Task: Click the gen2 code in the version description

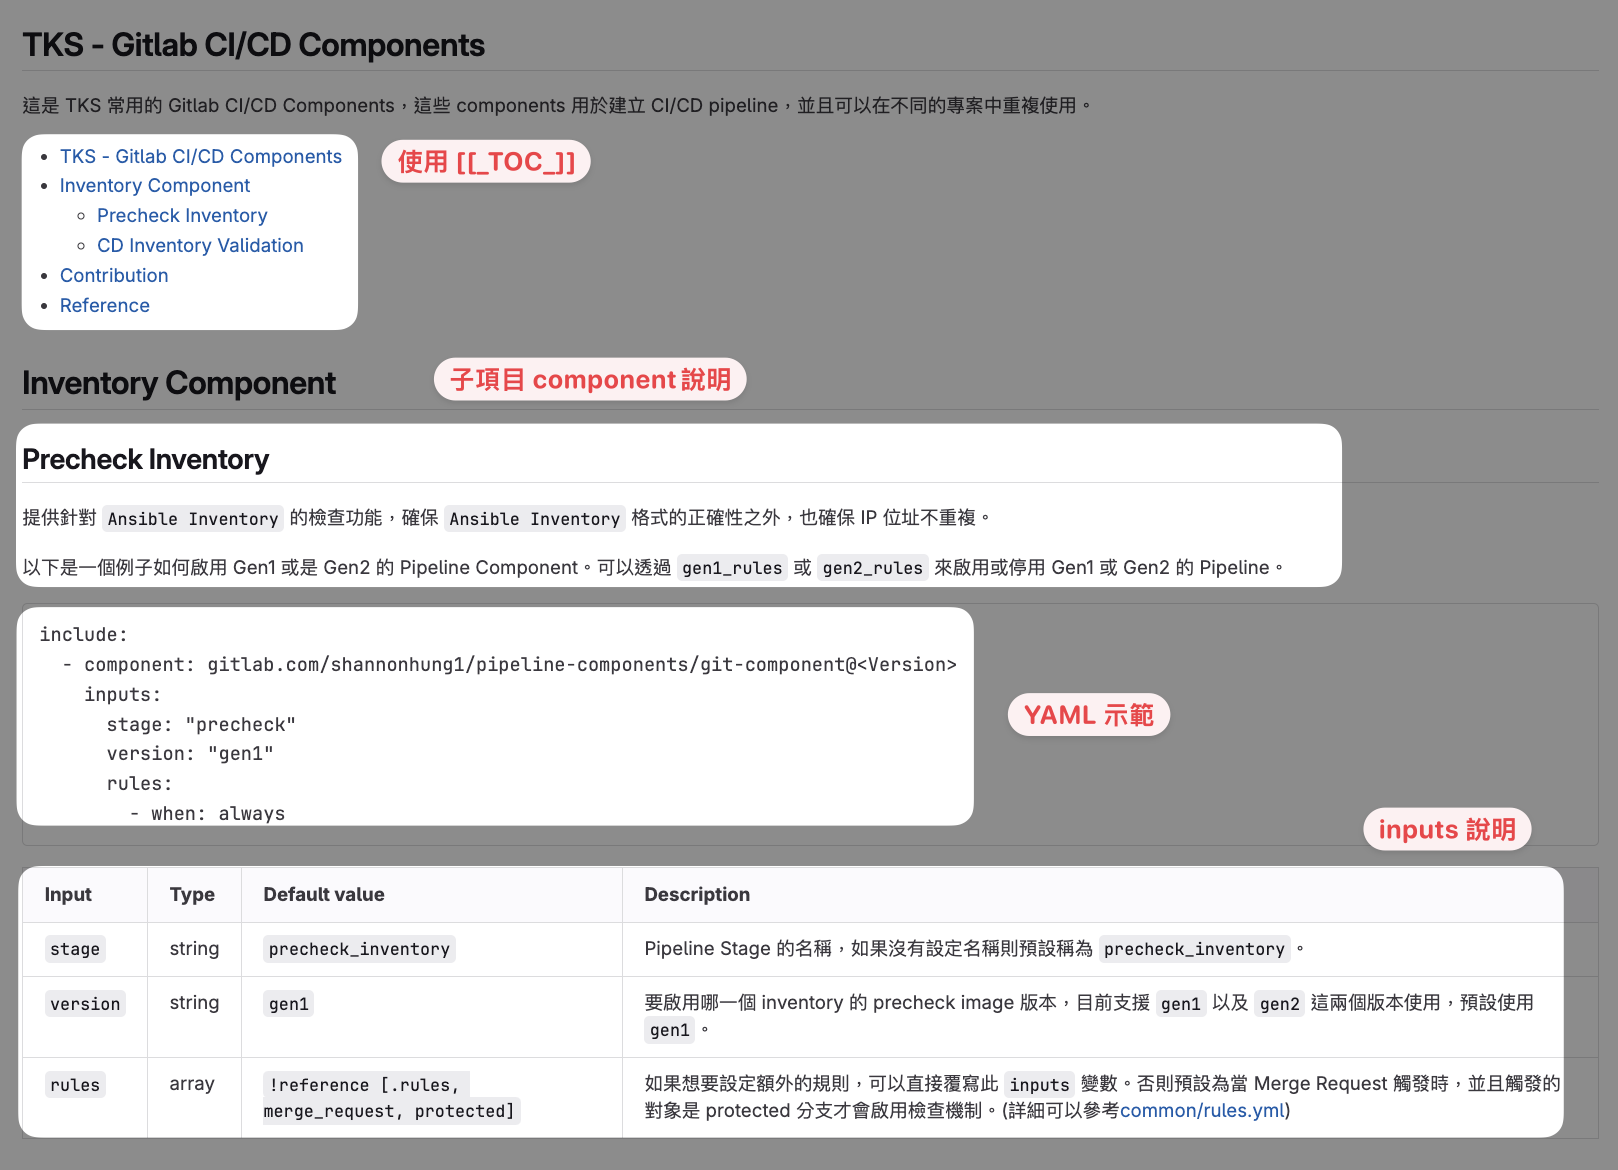Action: [1280, 1004]
